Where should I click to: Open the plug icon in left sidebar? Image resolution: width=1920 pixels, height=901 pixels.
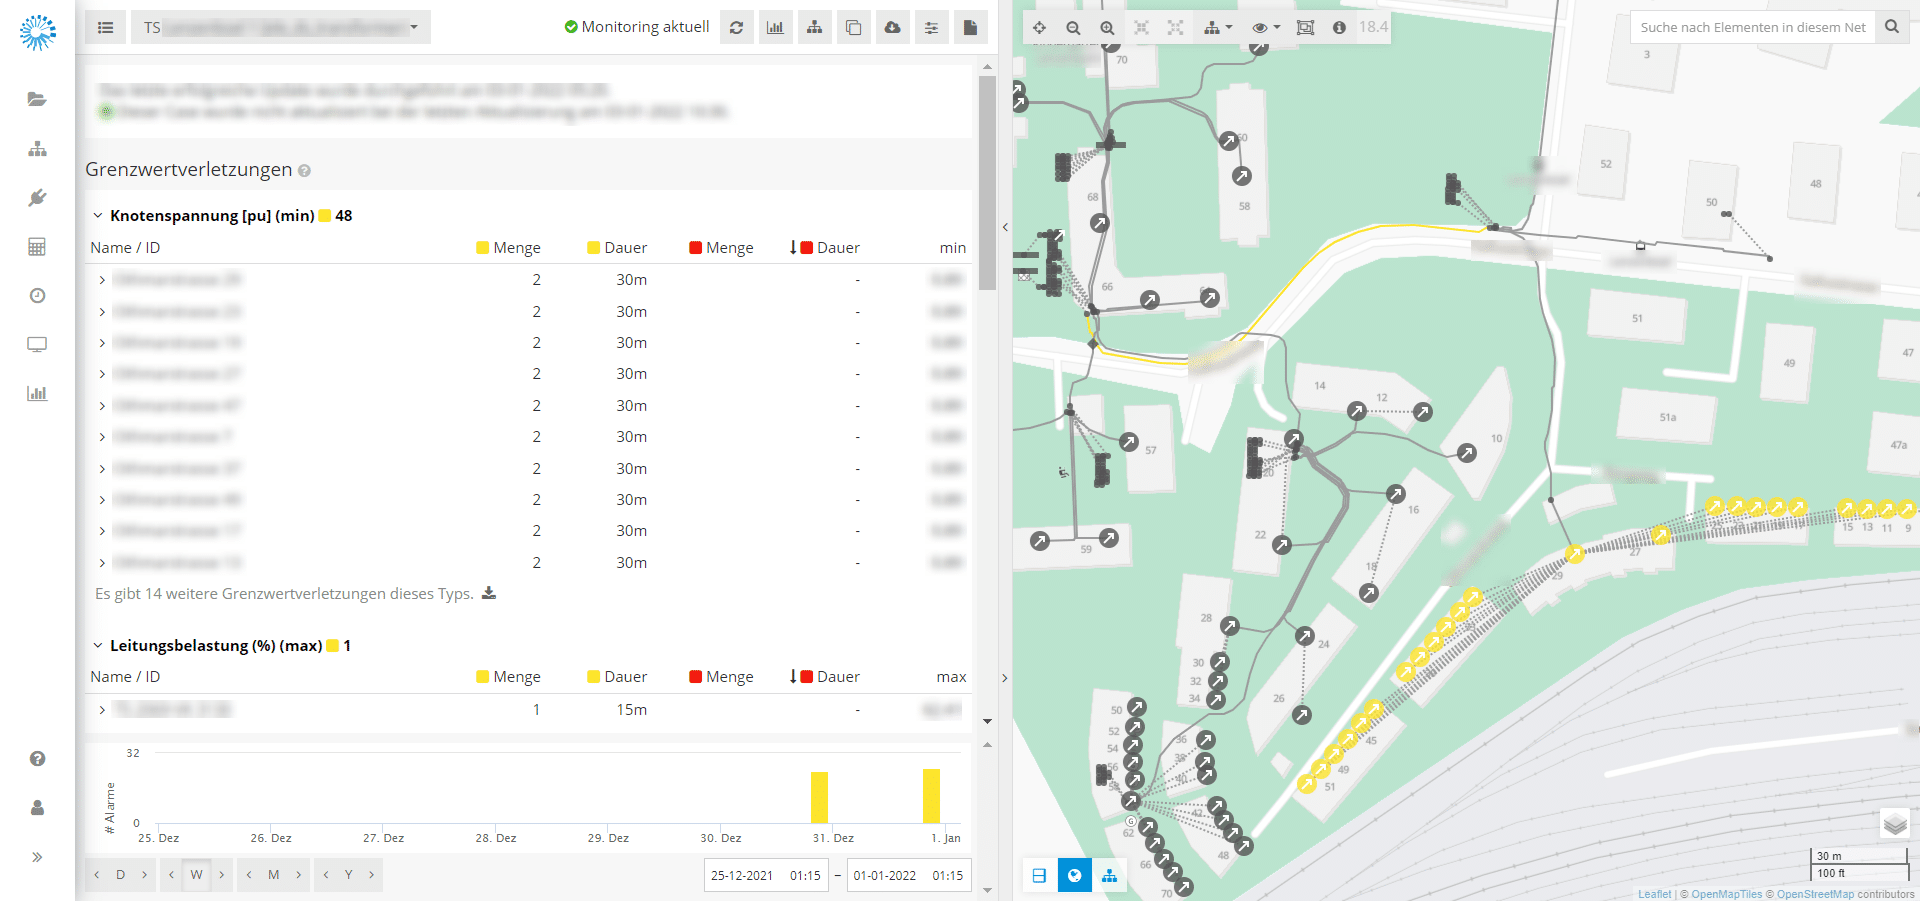point(37,198)
